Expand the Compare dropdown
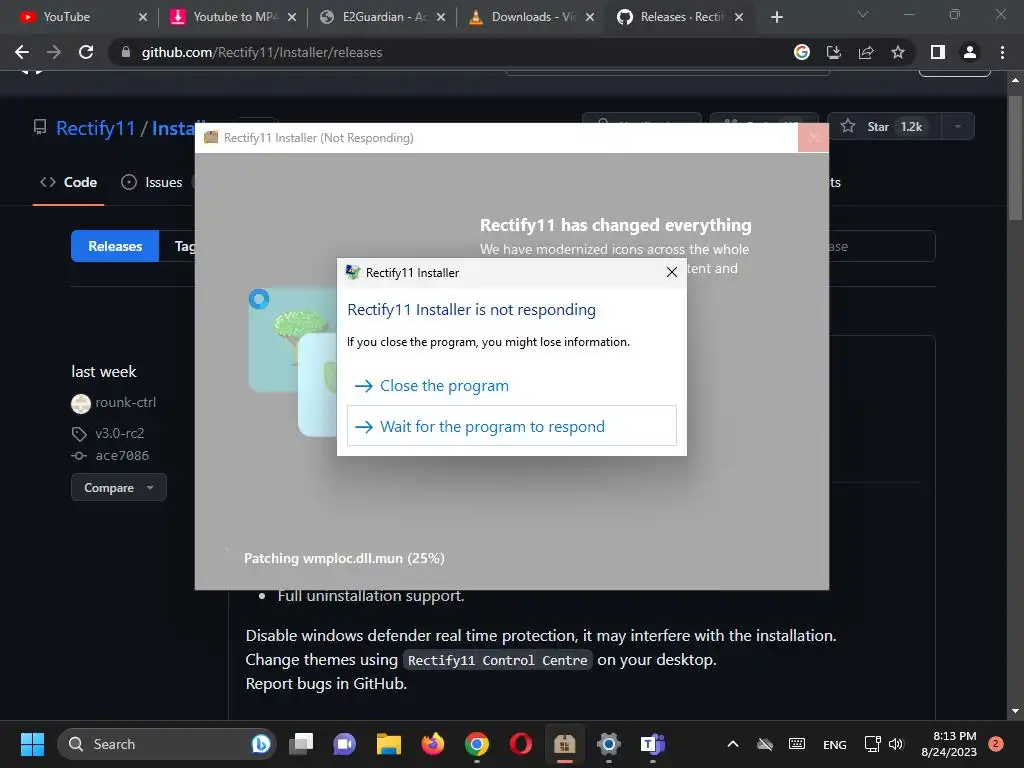This screenshot has height=768, width=1024. point(119,487)
